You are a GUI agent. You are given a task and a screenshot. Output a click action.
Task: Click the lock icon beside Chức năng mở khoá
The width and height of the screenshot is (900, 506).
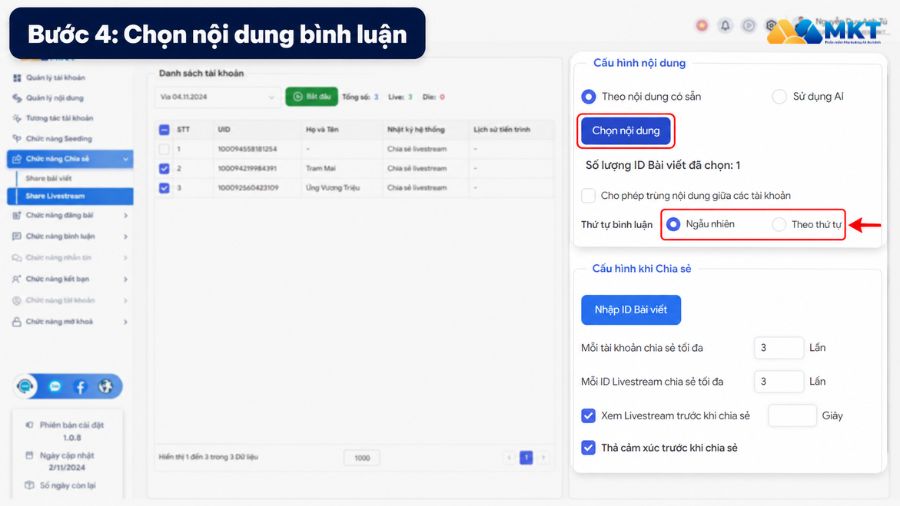tap(17, 322)
